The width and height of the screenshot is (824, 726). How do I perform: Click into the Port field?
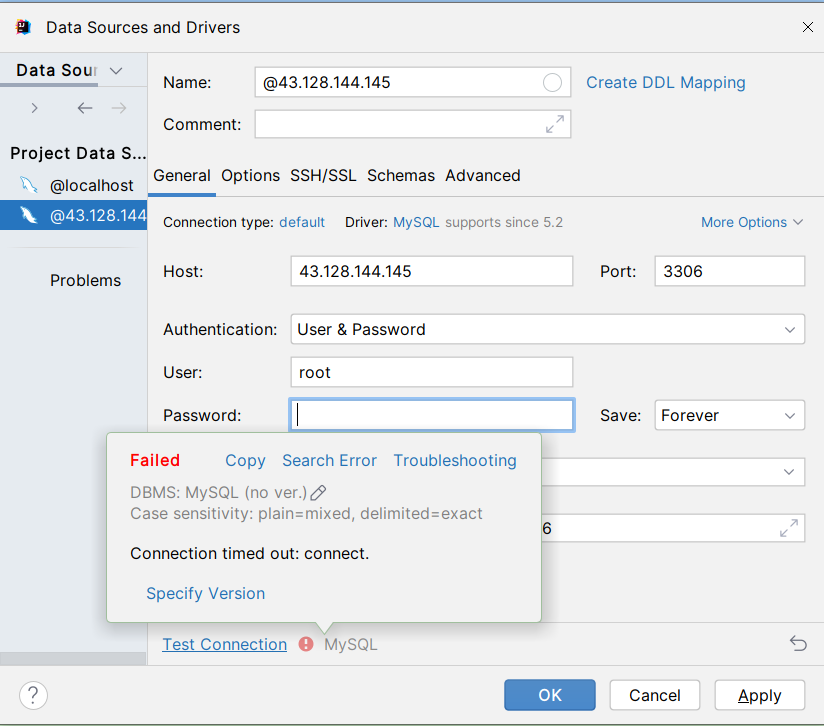[729, 271]
